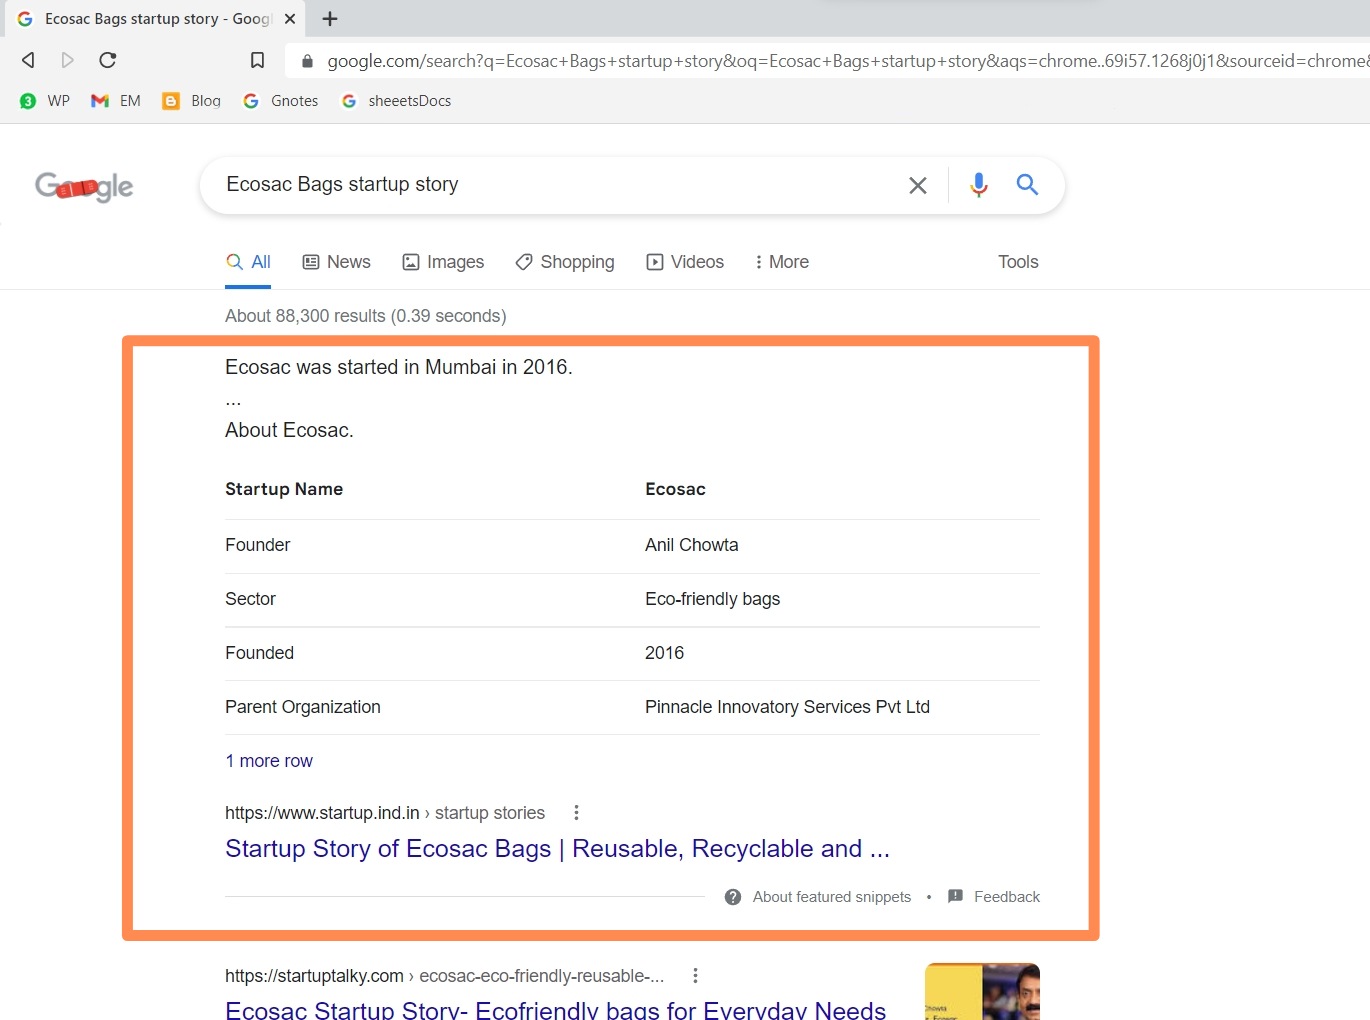Open the More search options menu
This screenshot has width=1370, height=1020.
coord(781,262)
